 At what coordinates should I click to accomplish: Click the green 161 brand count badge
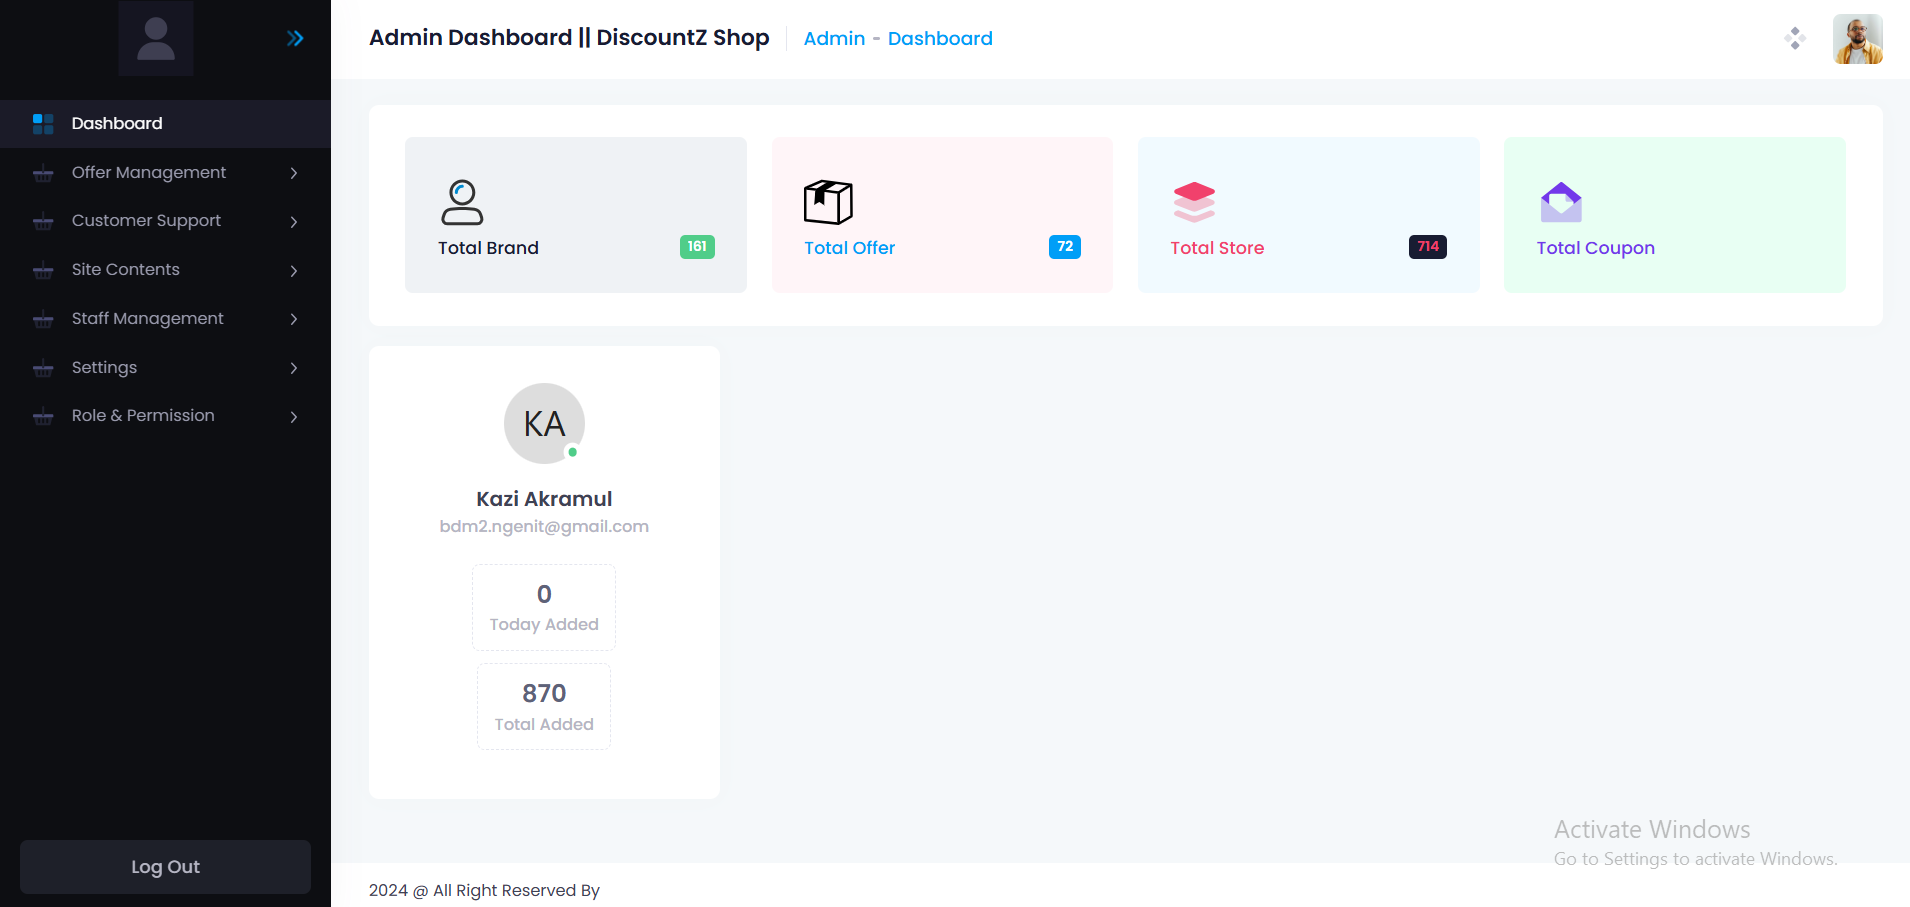click(697, 247)
